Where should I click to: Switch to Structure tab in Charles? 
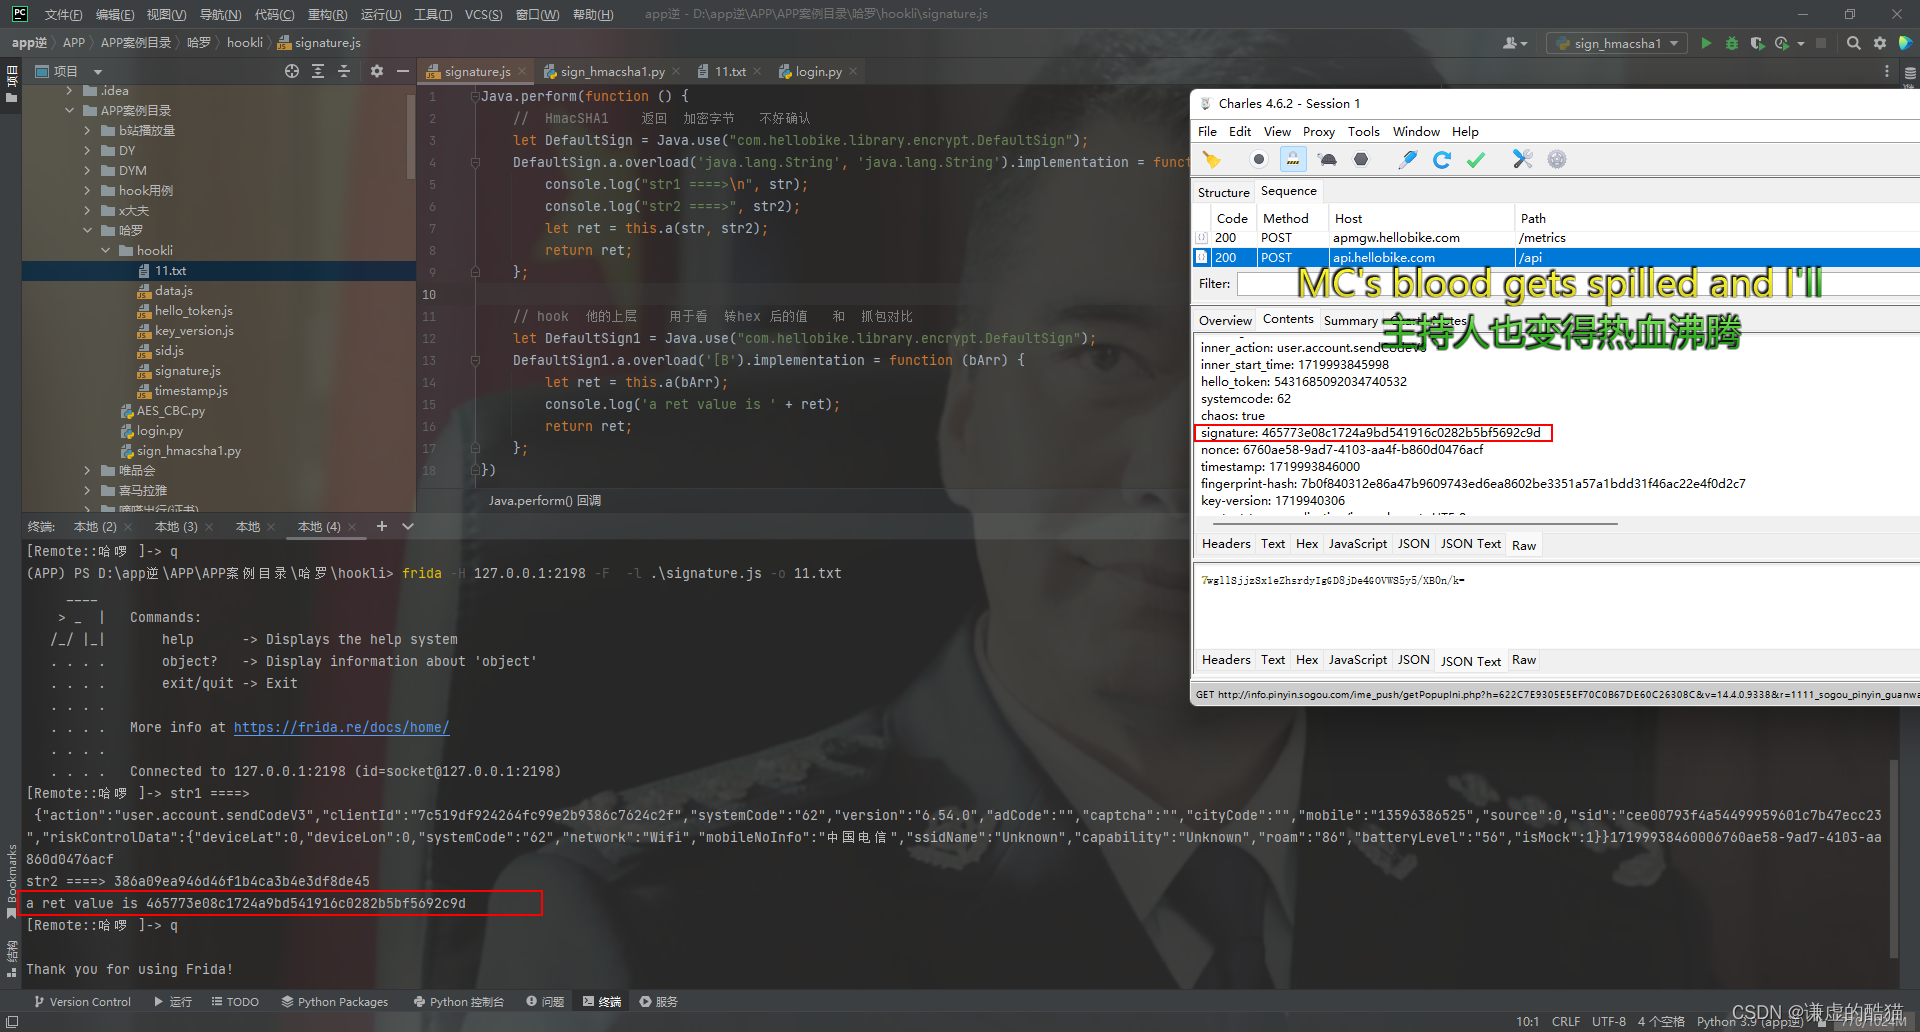click(1224, 192)
